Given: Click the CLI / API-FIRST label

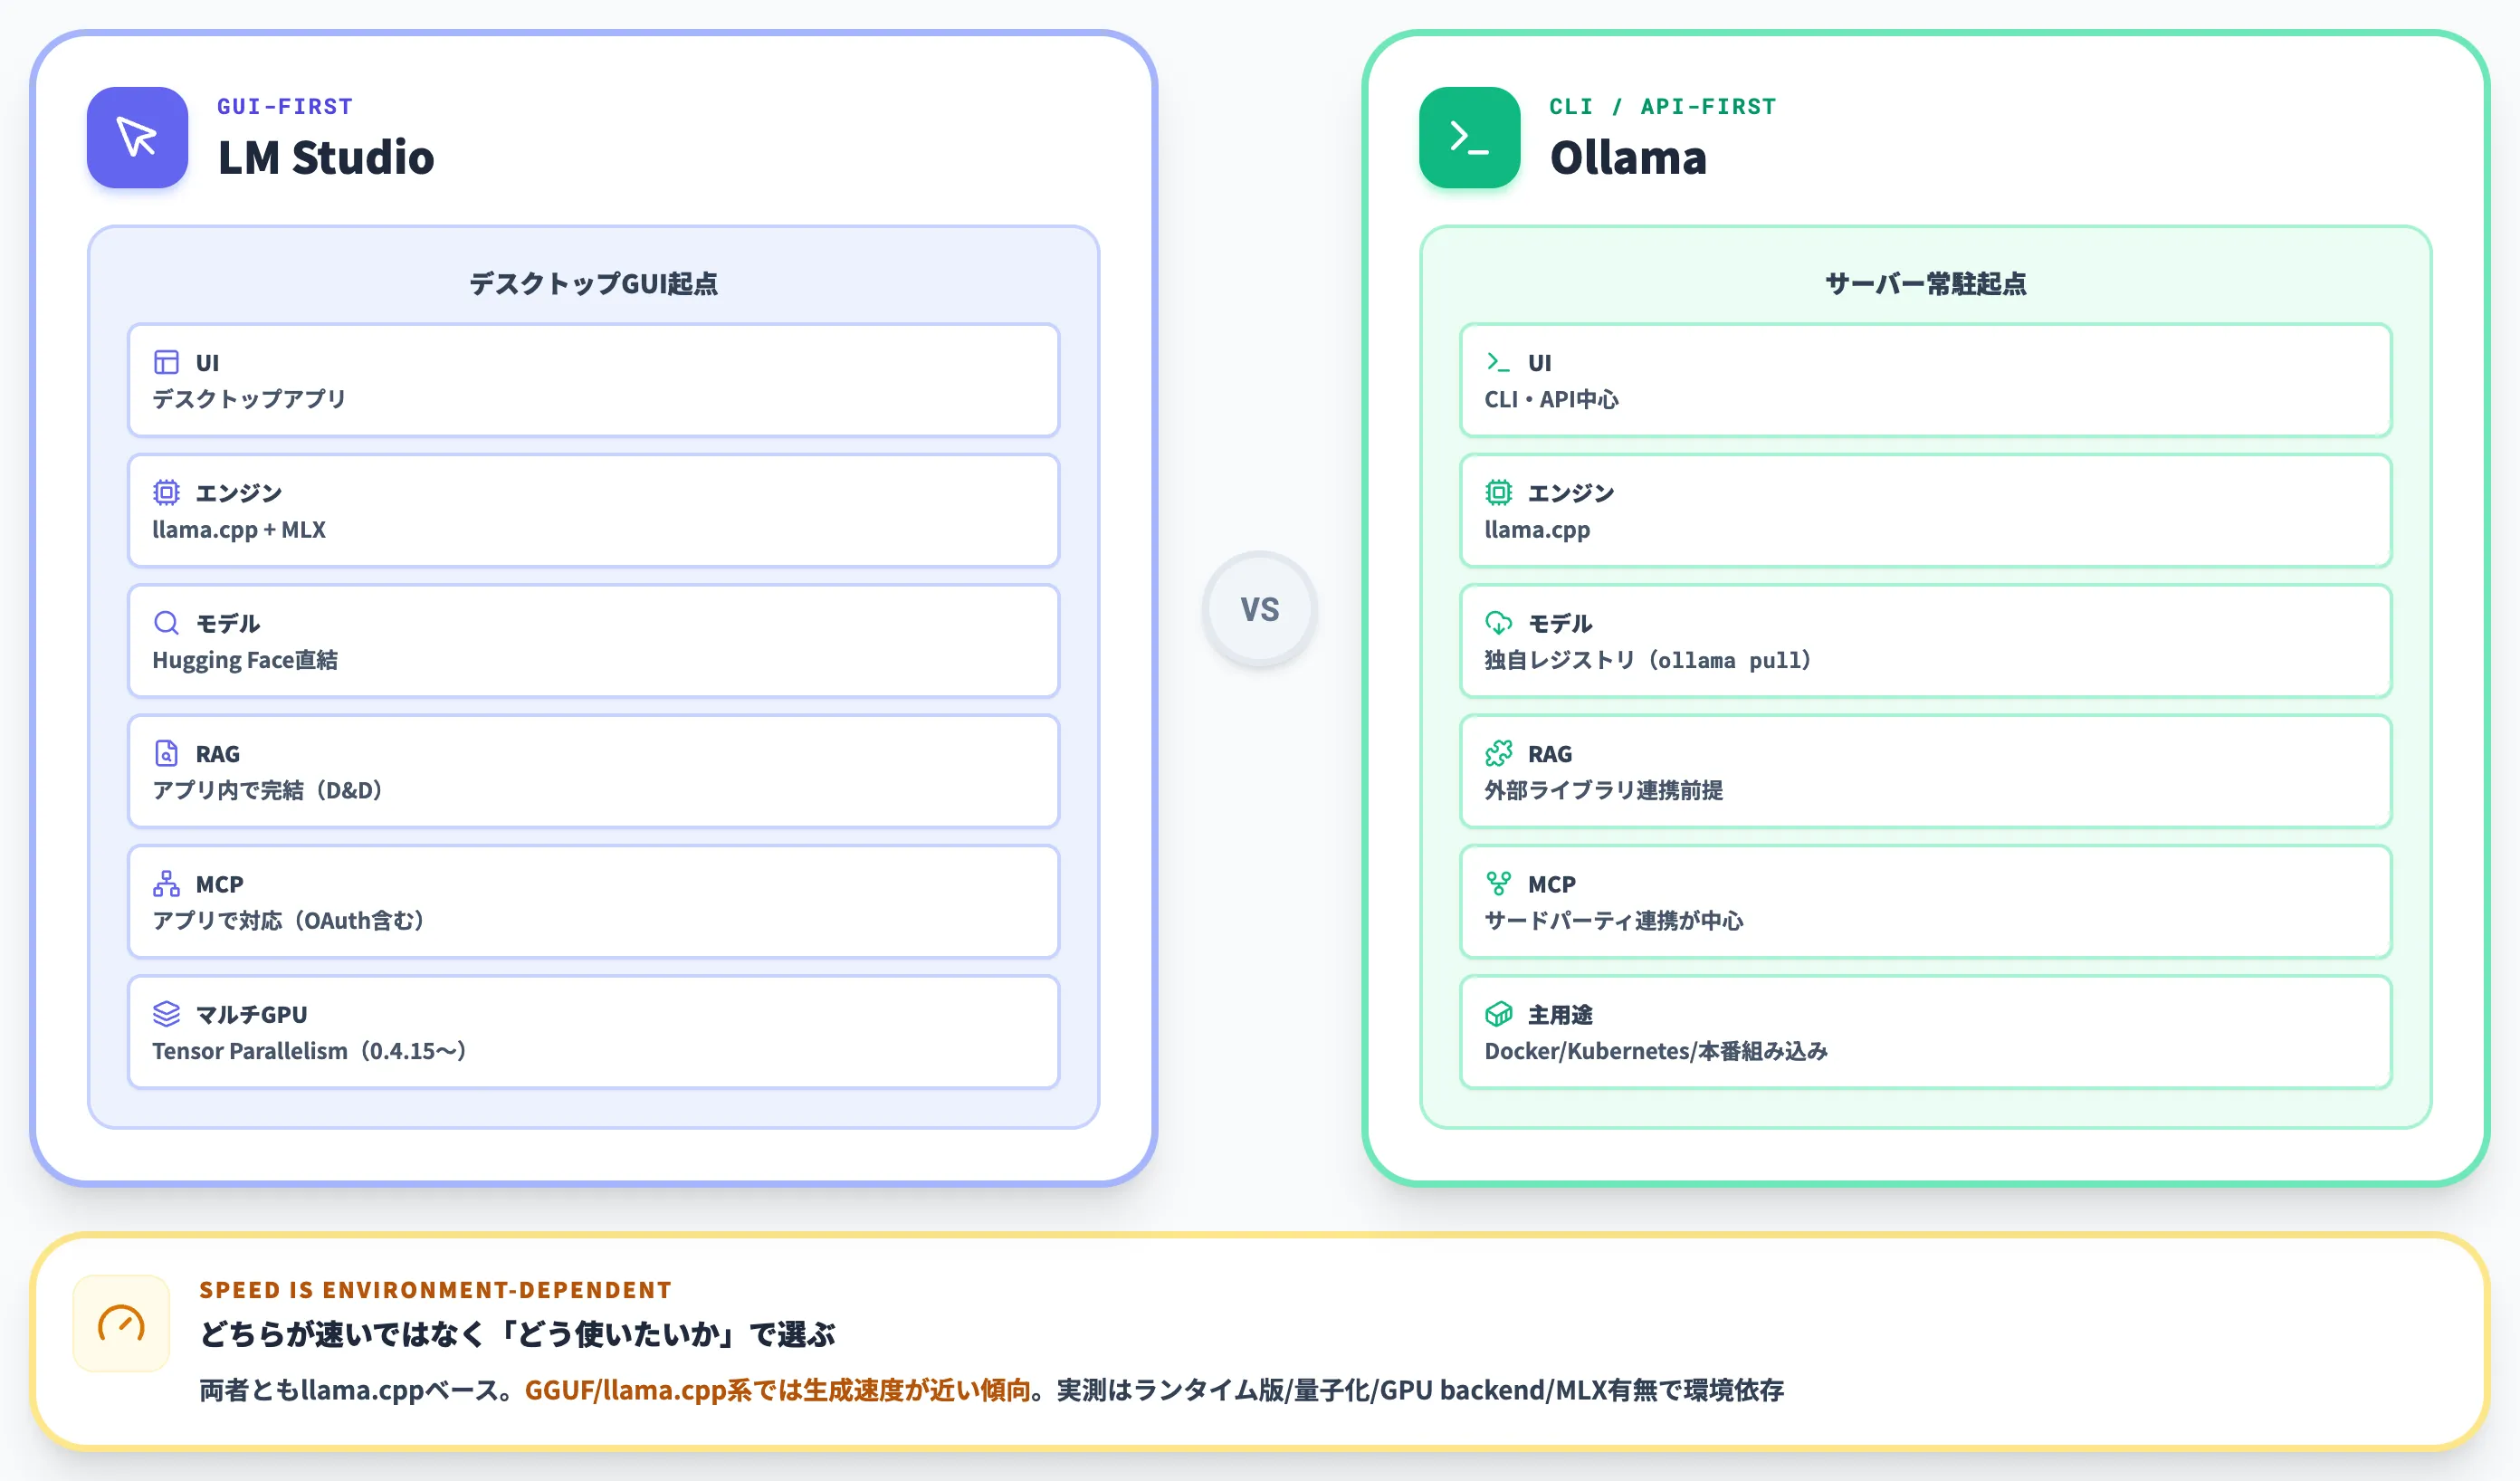Looking at the screenshot, I should (1662, 106).
